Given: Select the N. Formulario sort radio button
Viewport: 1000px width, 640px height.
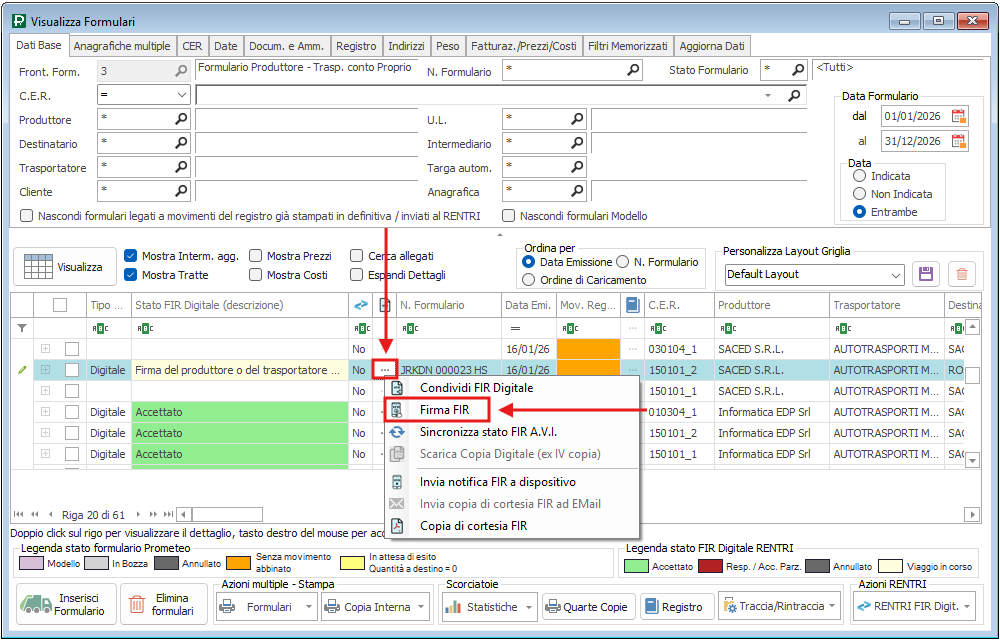Looking at the screenshot, I should pos(623,262).
